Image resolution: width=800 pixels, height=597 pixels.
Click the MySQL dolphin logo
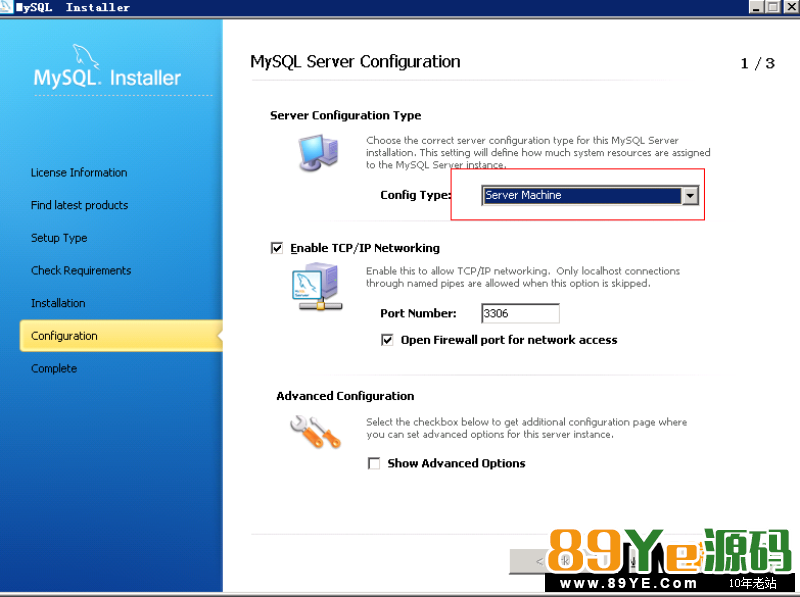[86, 56]
